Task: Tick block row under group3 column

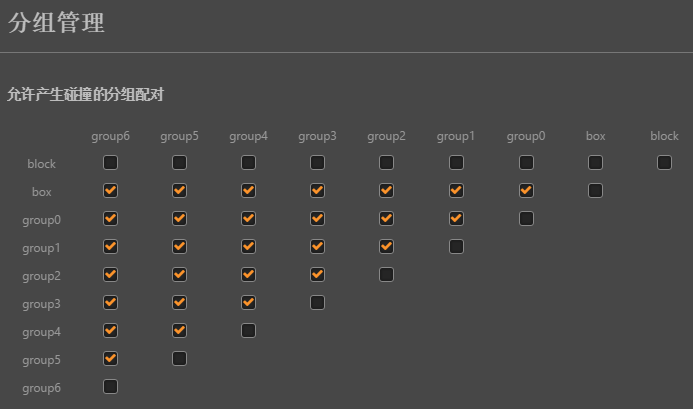Action: tap(317, 162)
